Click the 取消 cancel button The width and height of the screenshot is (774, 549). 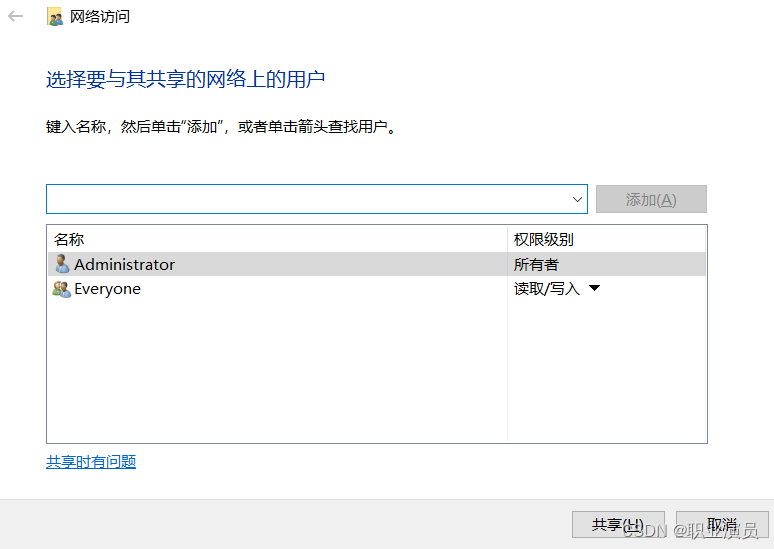point(722,524)
